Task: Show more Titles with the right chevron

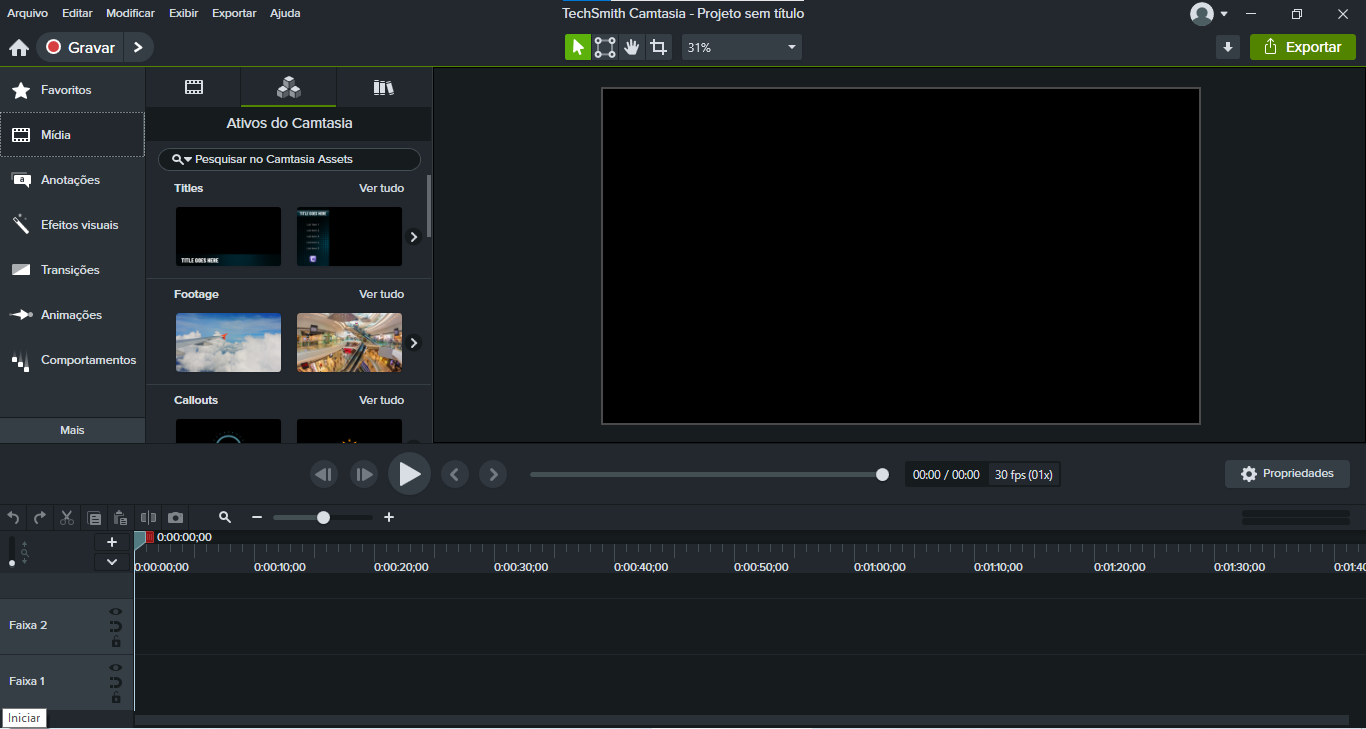Action: point(414,237)
